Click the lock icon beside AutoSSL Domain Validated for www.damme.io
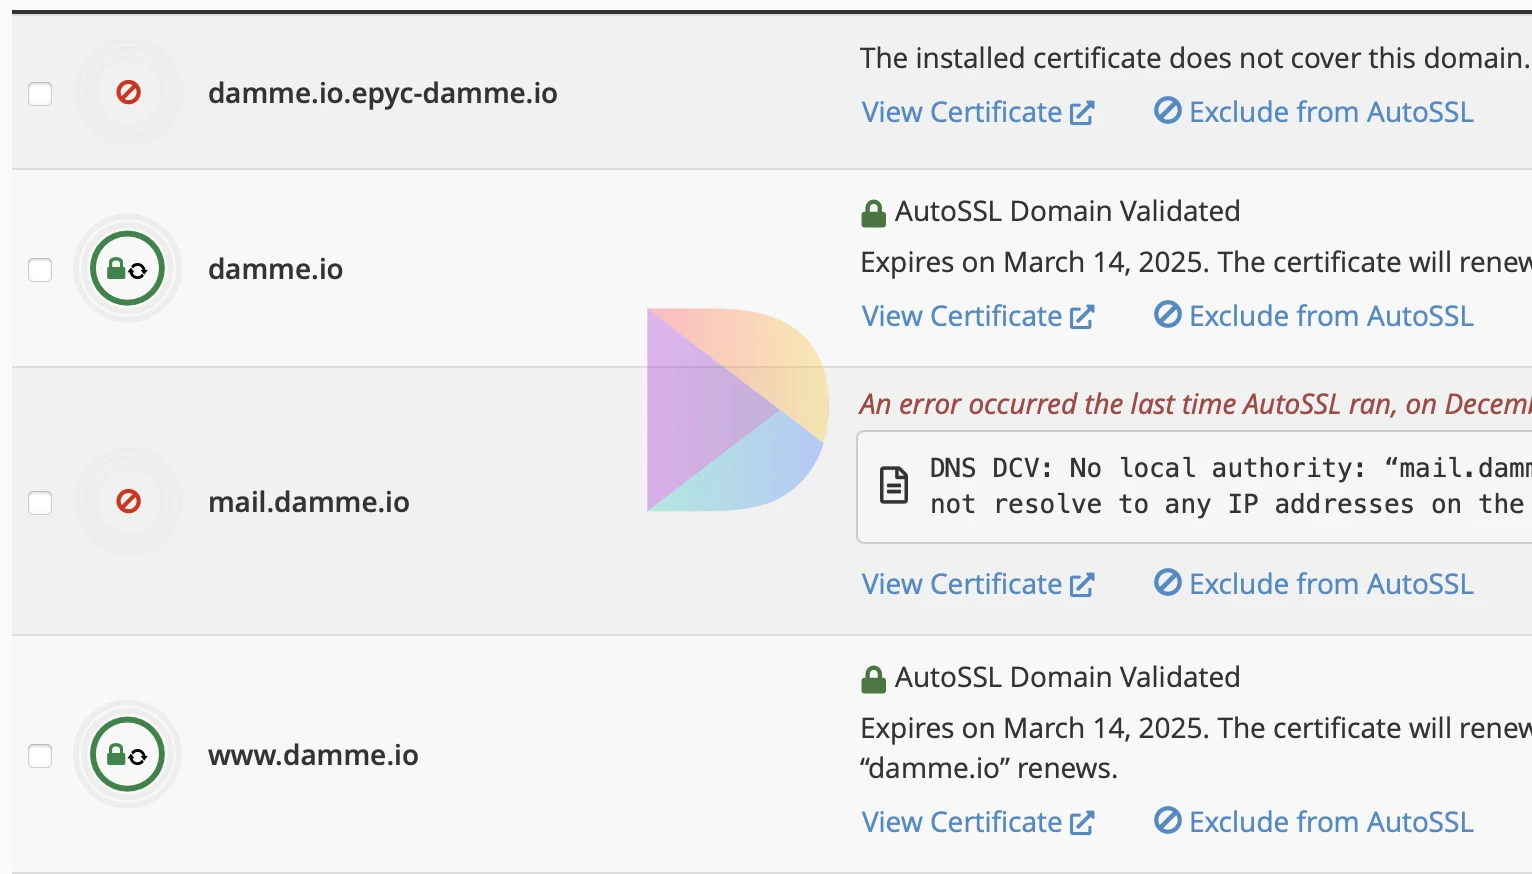 [x=873, y=679]
